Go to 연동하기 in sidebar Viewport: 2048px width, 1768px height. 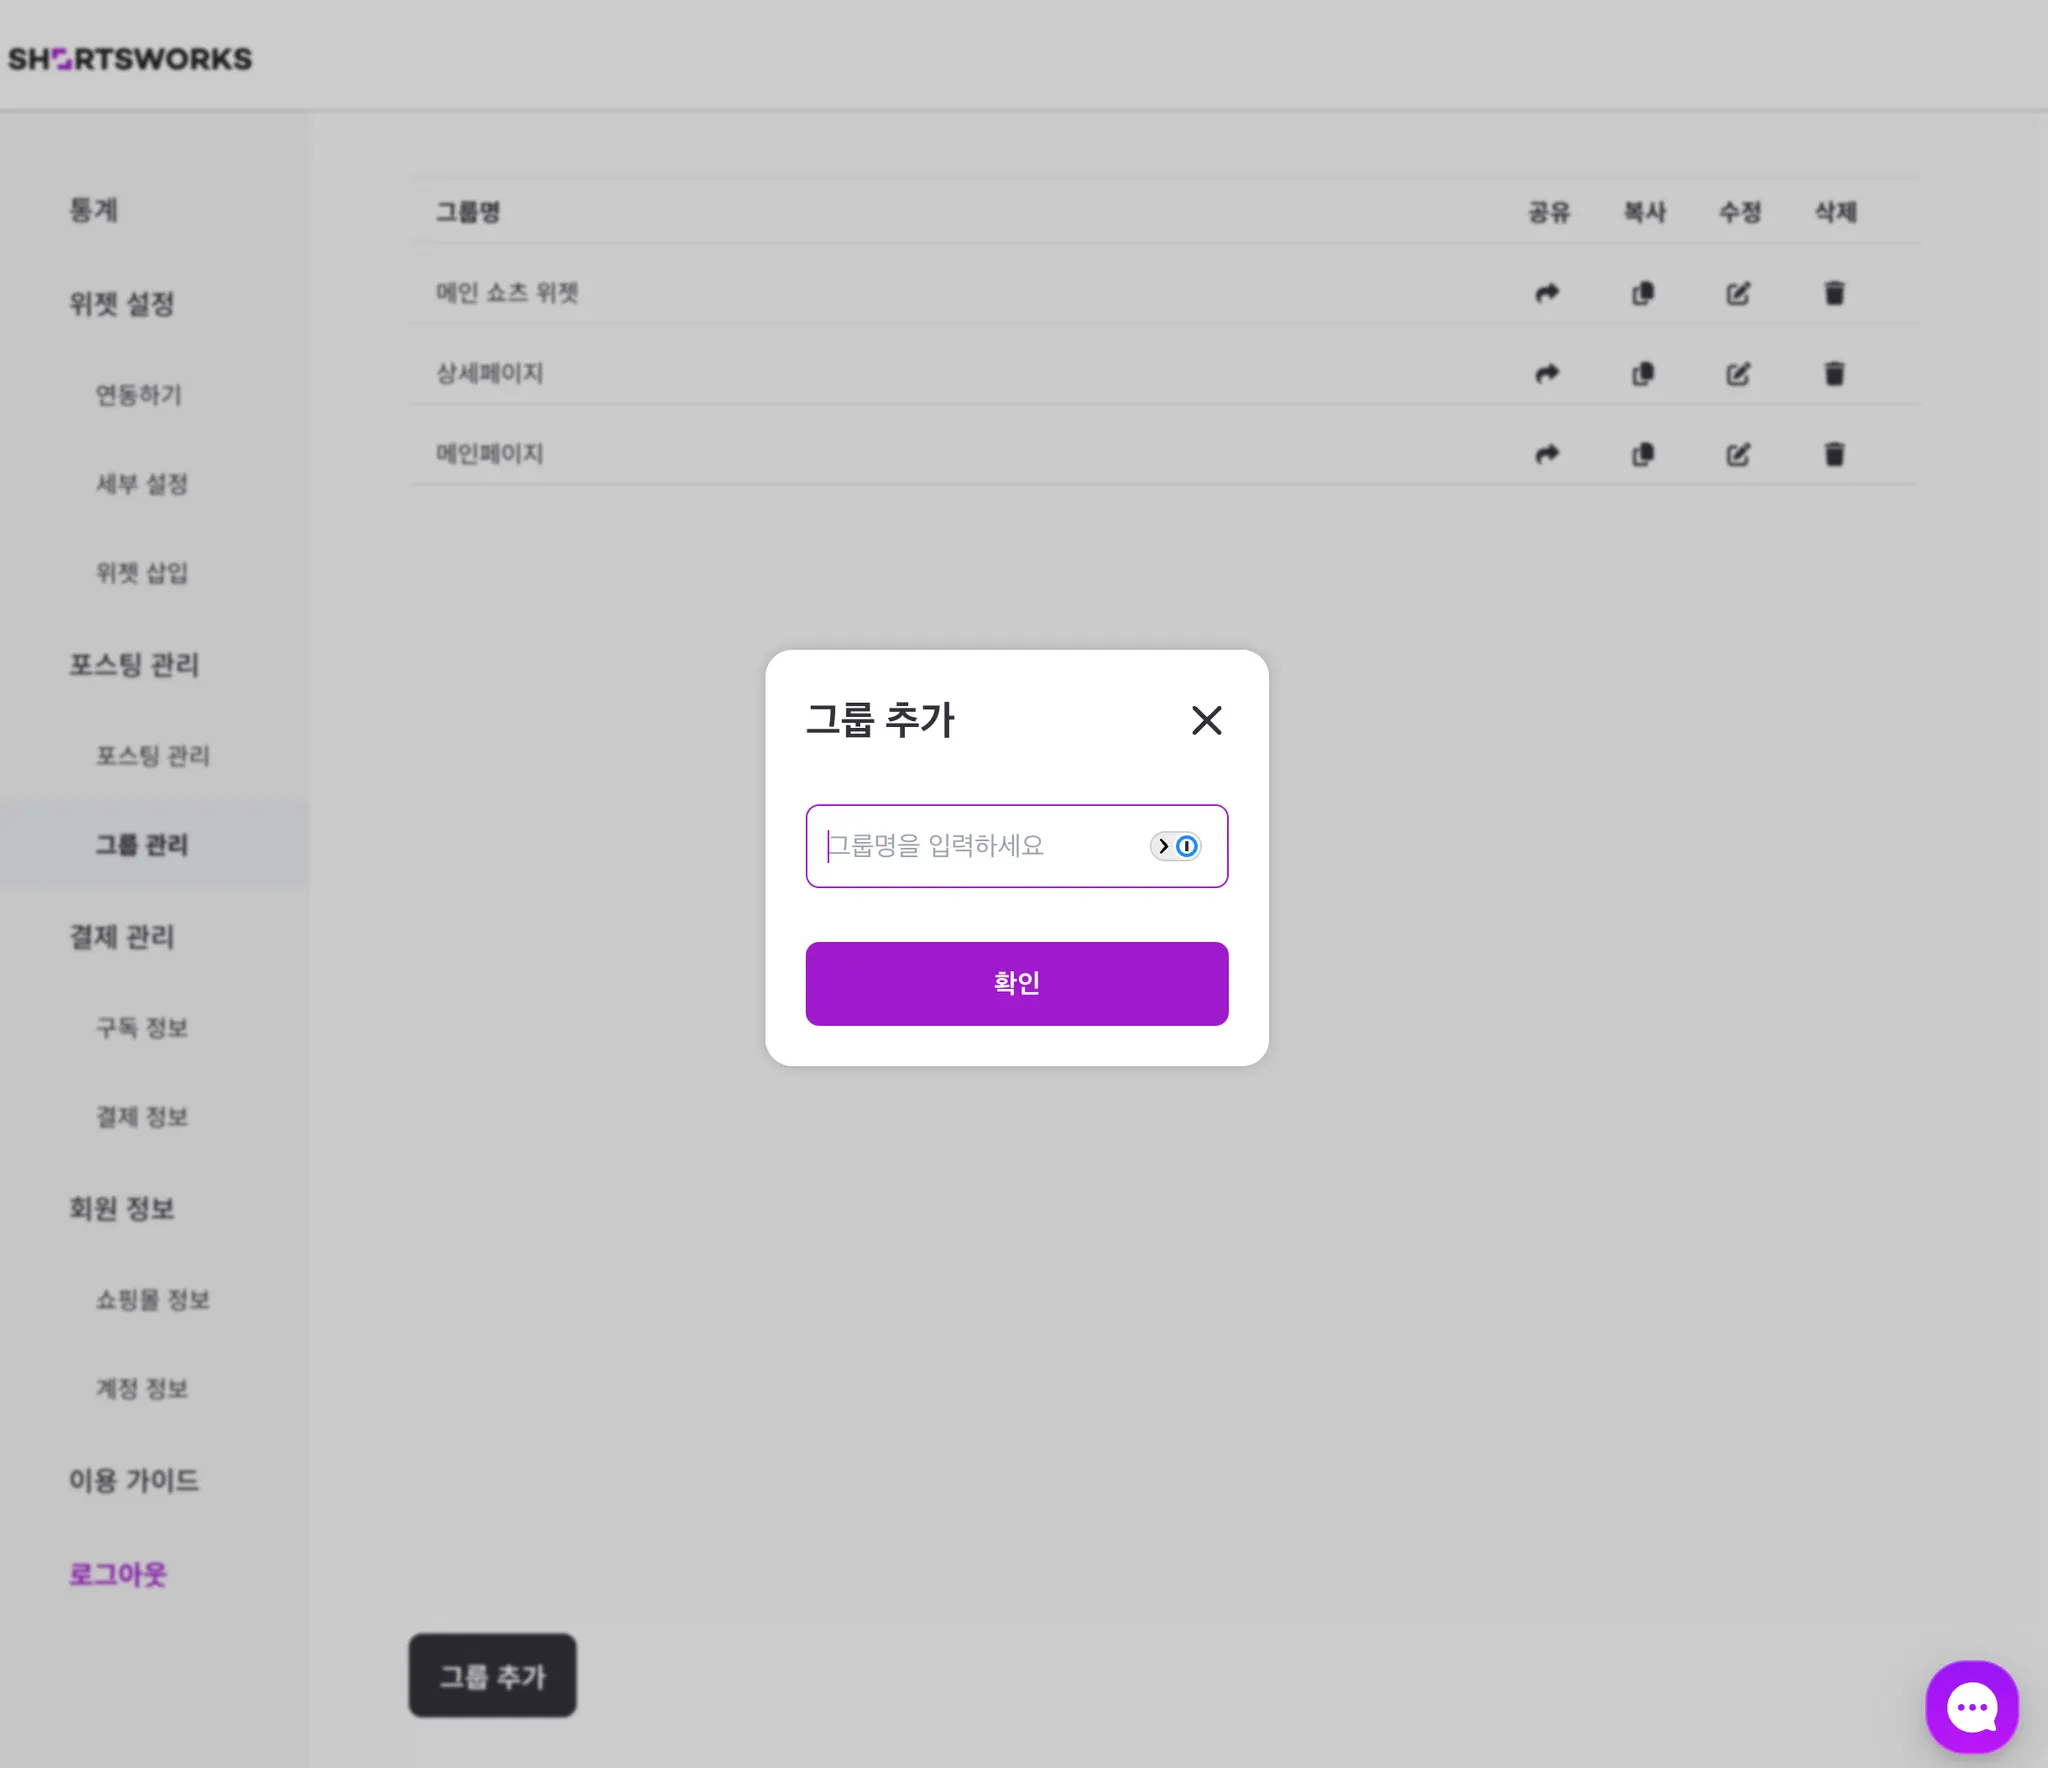138,395
